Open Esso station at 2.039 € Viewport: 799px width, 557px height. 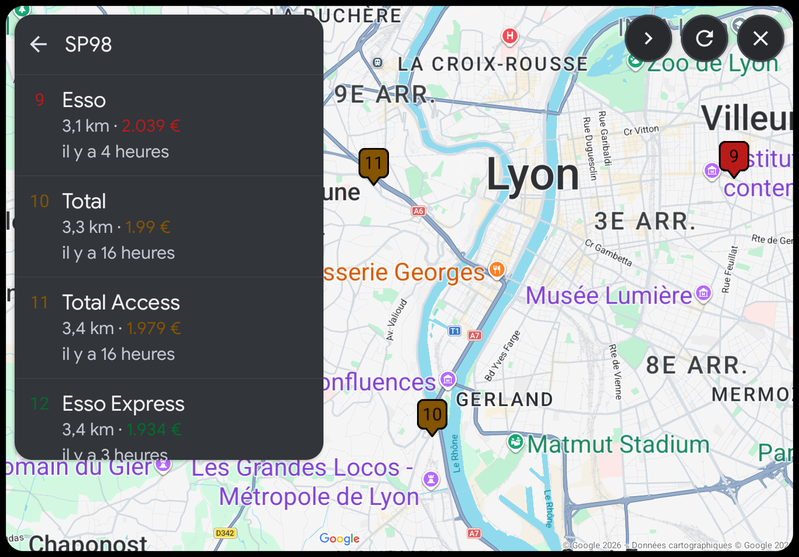(x=169, y=125)
